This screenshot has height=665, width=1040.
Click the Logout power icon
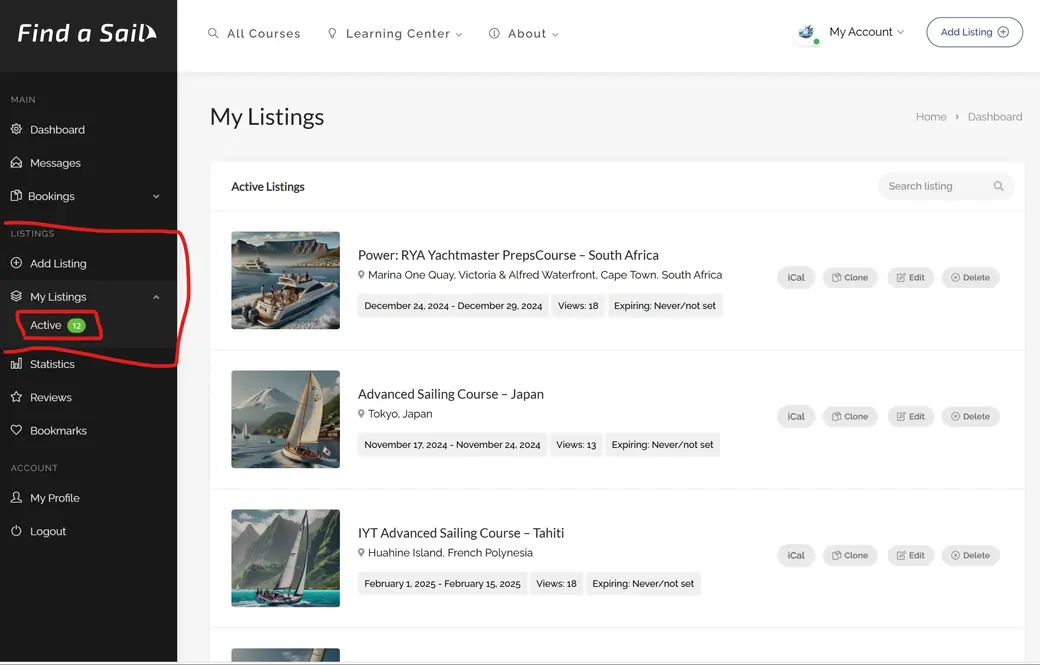click(16, 531)
